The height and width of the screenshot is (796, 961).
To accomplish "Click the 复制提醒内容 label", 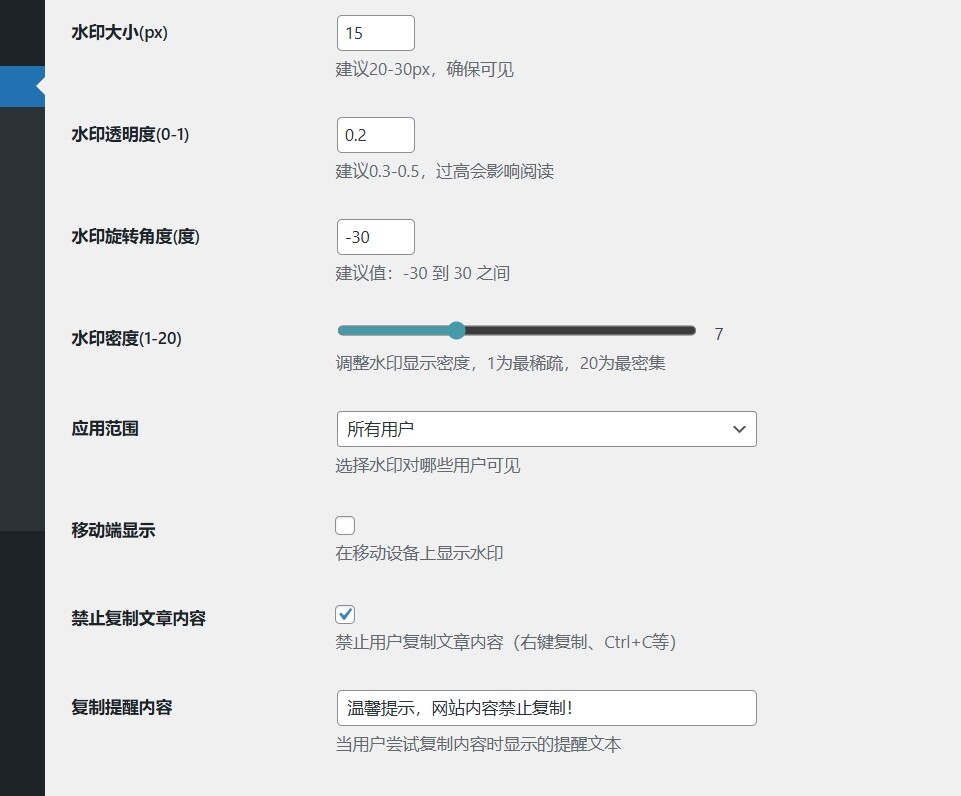I will 122,707.
